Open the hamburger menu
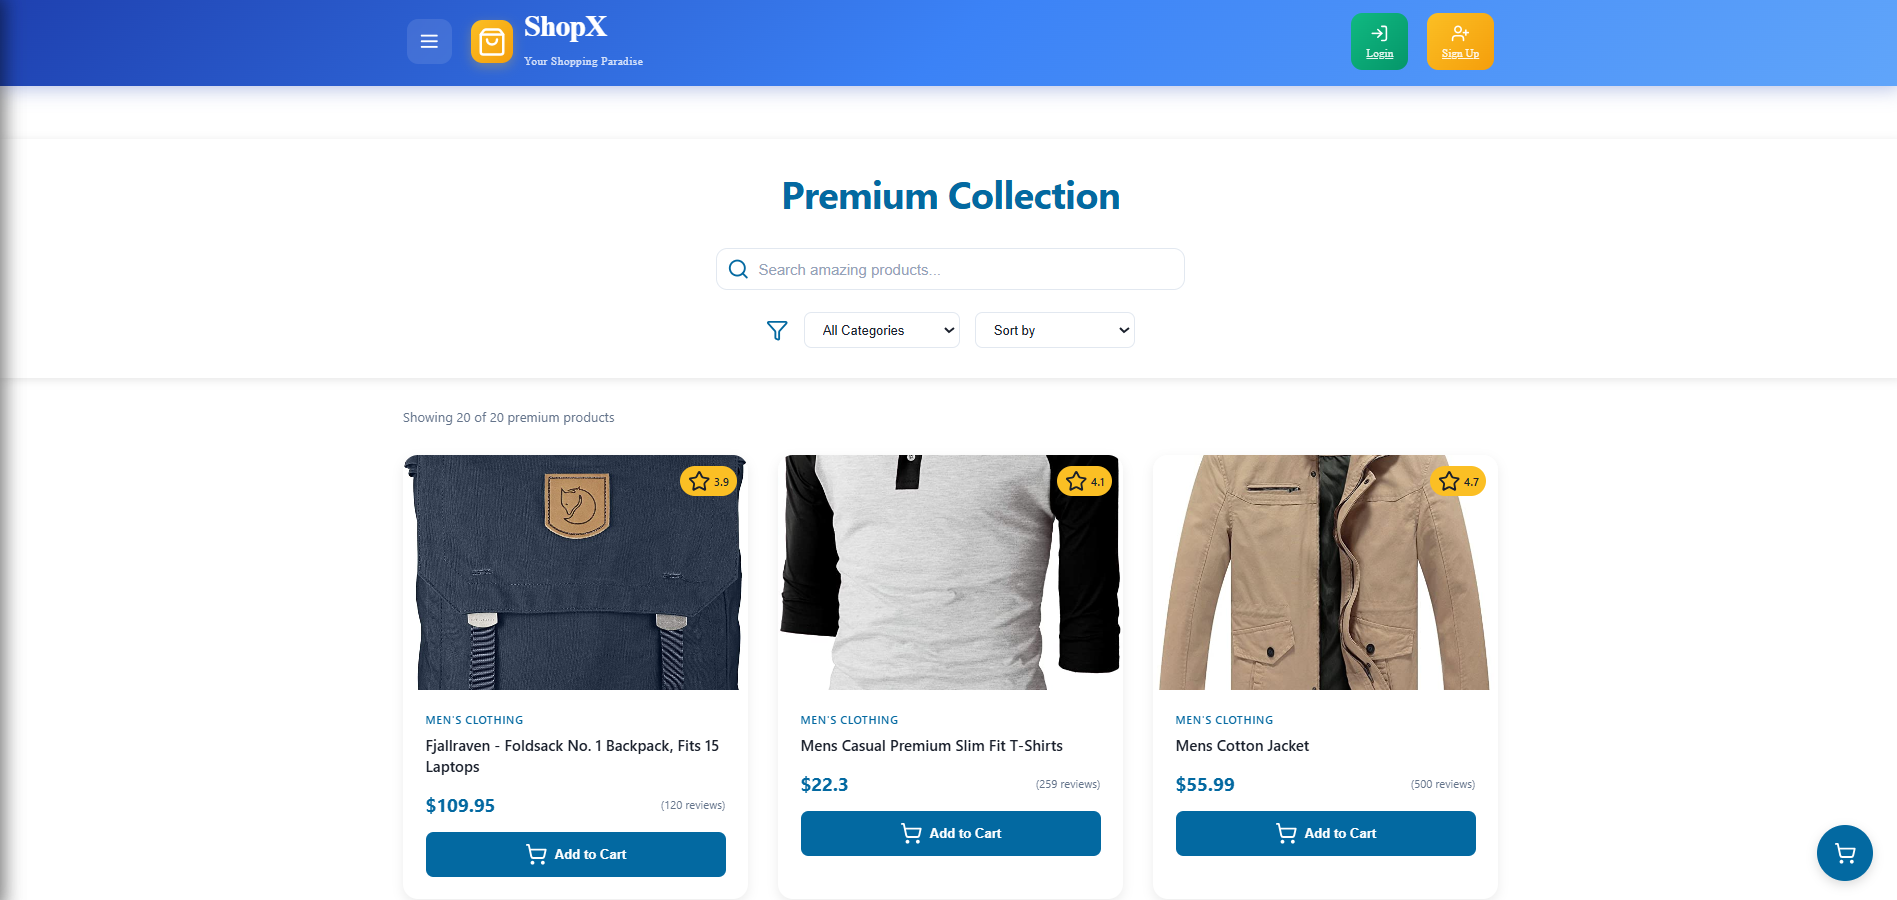Viewport: 1897px width, 900px height. coord(429,42)
